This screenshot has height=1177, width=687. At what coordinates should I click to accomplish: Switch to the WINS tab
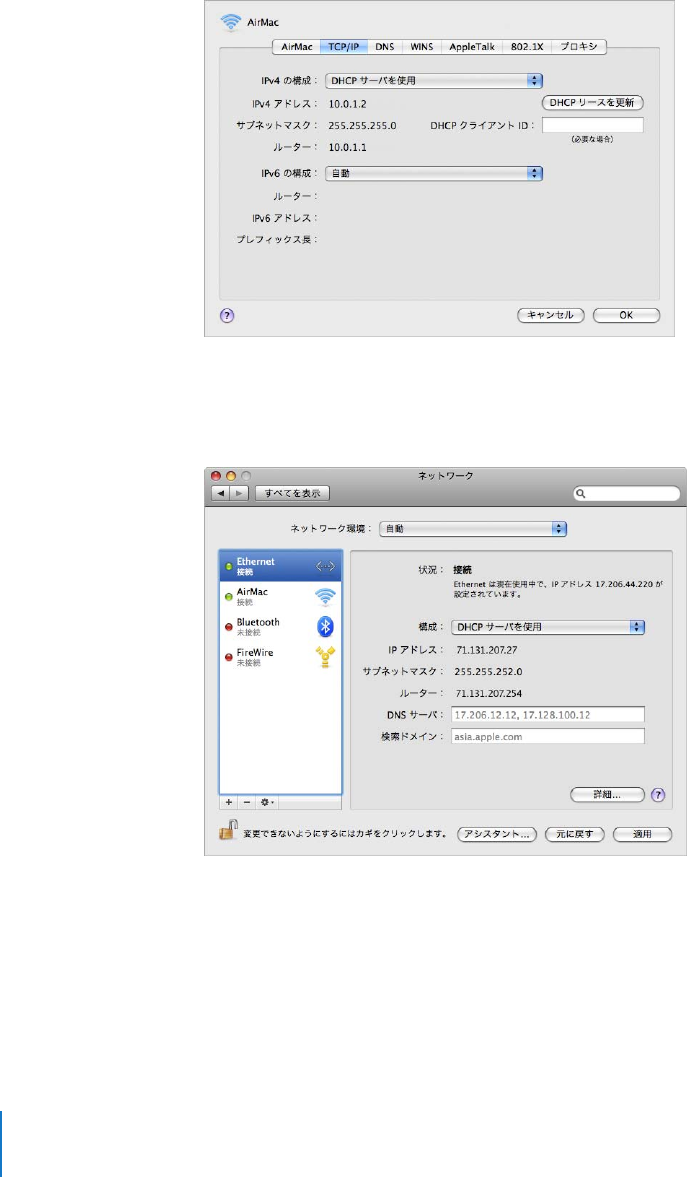pyautogui.click(x=422, y=47)
